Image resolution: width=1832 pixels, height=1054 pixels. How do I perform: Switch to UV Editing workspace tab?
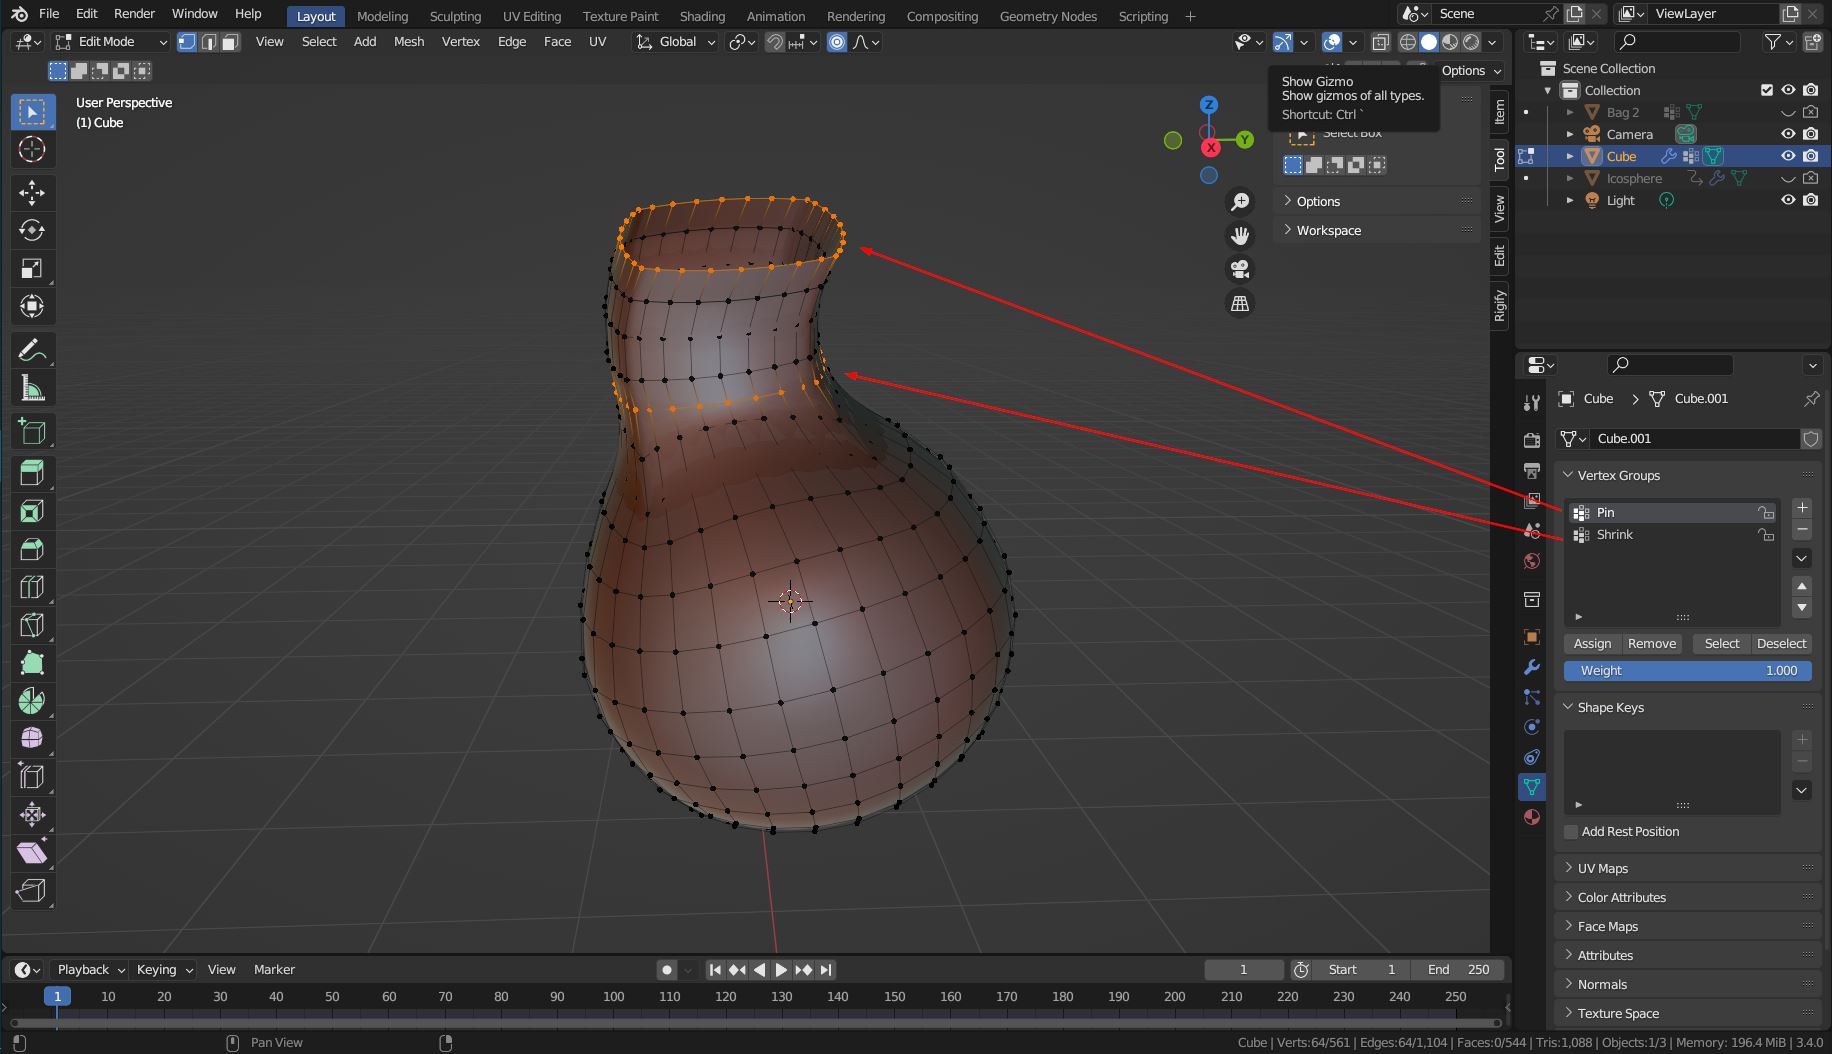(532, 16)
